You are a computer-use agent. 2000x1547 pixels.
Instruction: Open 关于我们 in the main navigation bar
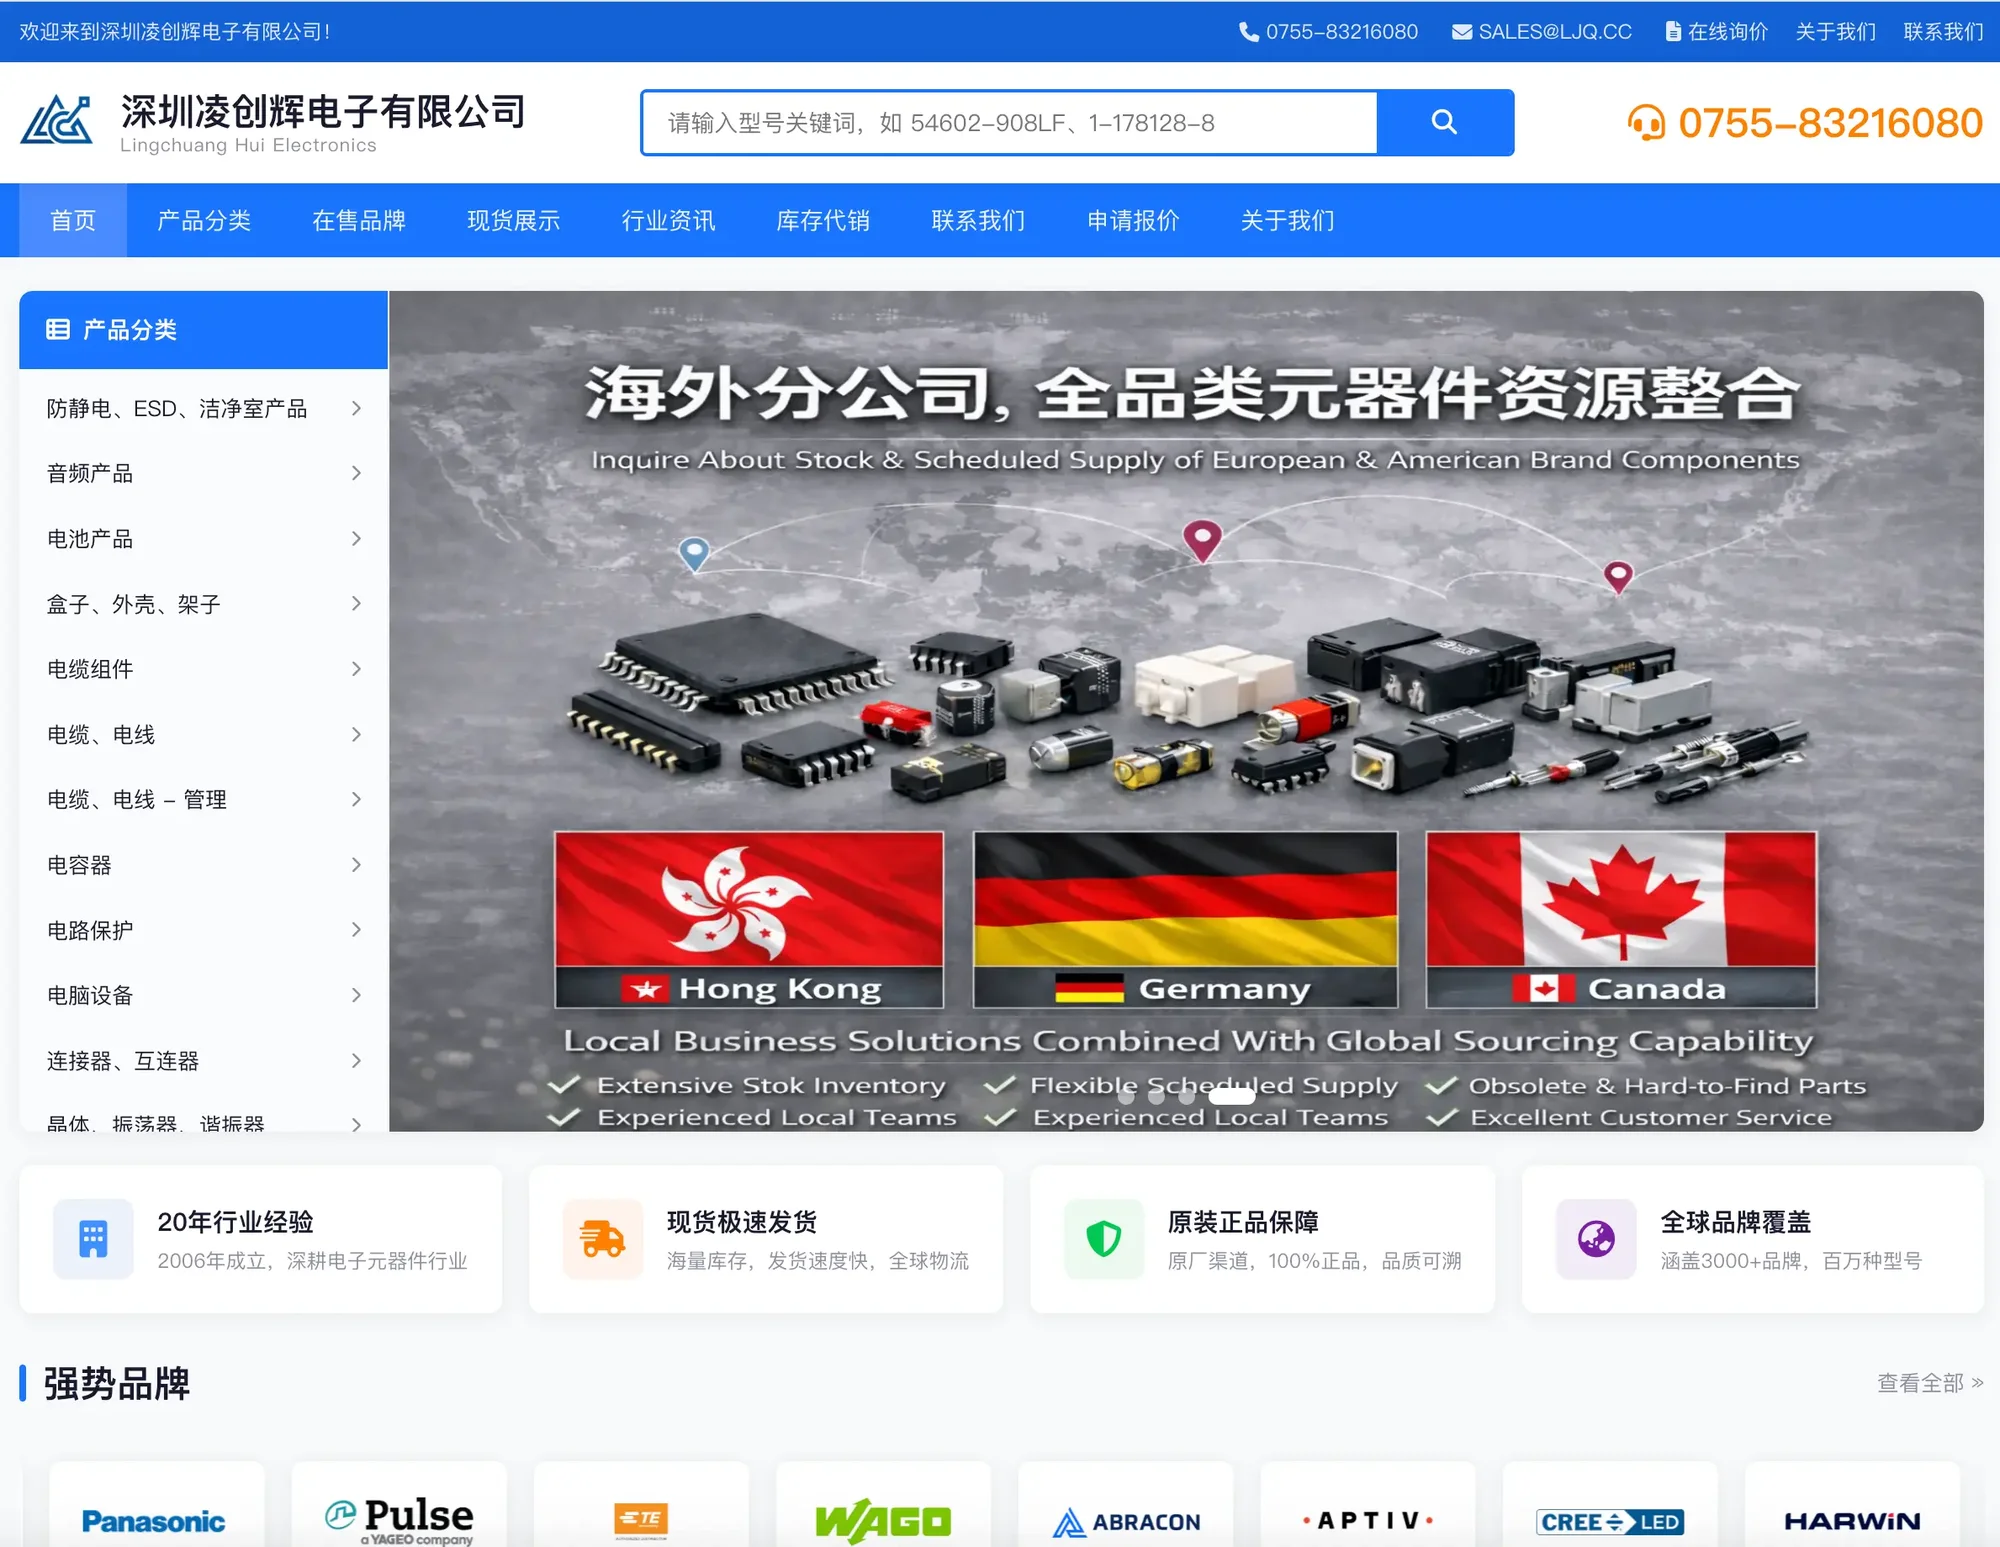pos(1288,220)
